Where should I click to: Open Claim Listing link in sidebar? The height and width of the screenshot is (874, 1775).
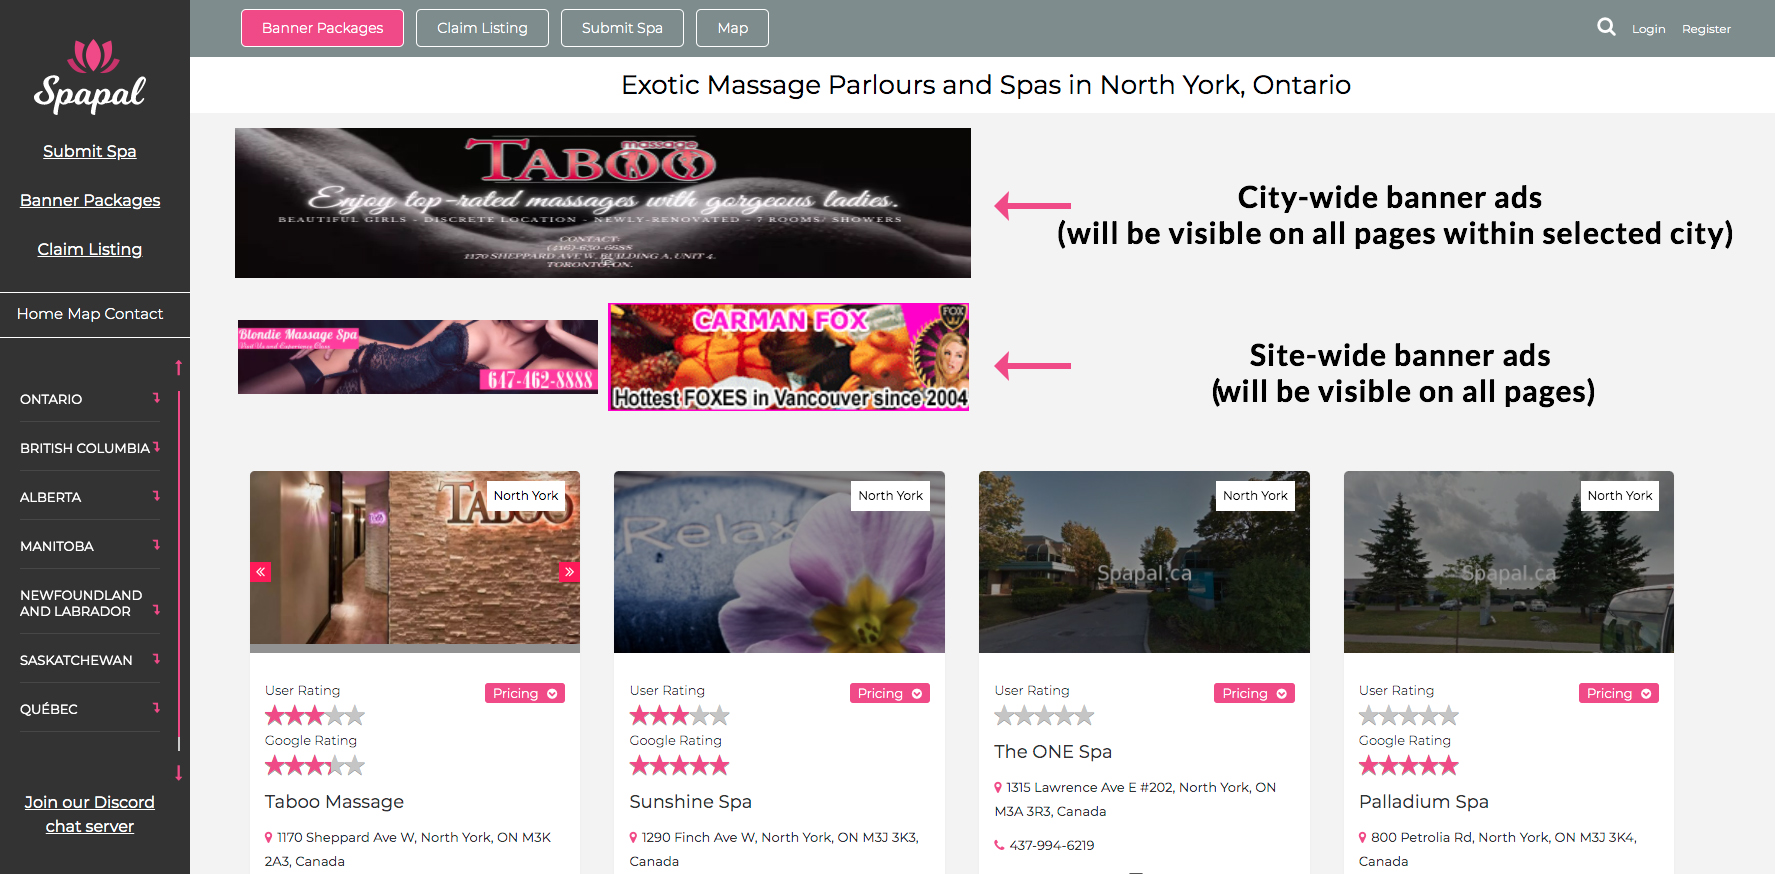[x=90, y=249]
